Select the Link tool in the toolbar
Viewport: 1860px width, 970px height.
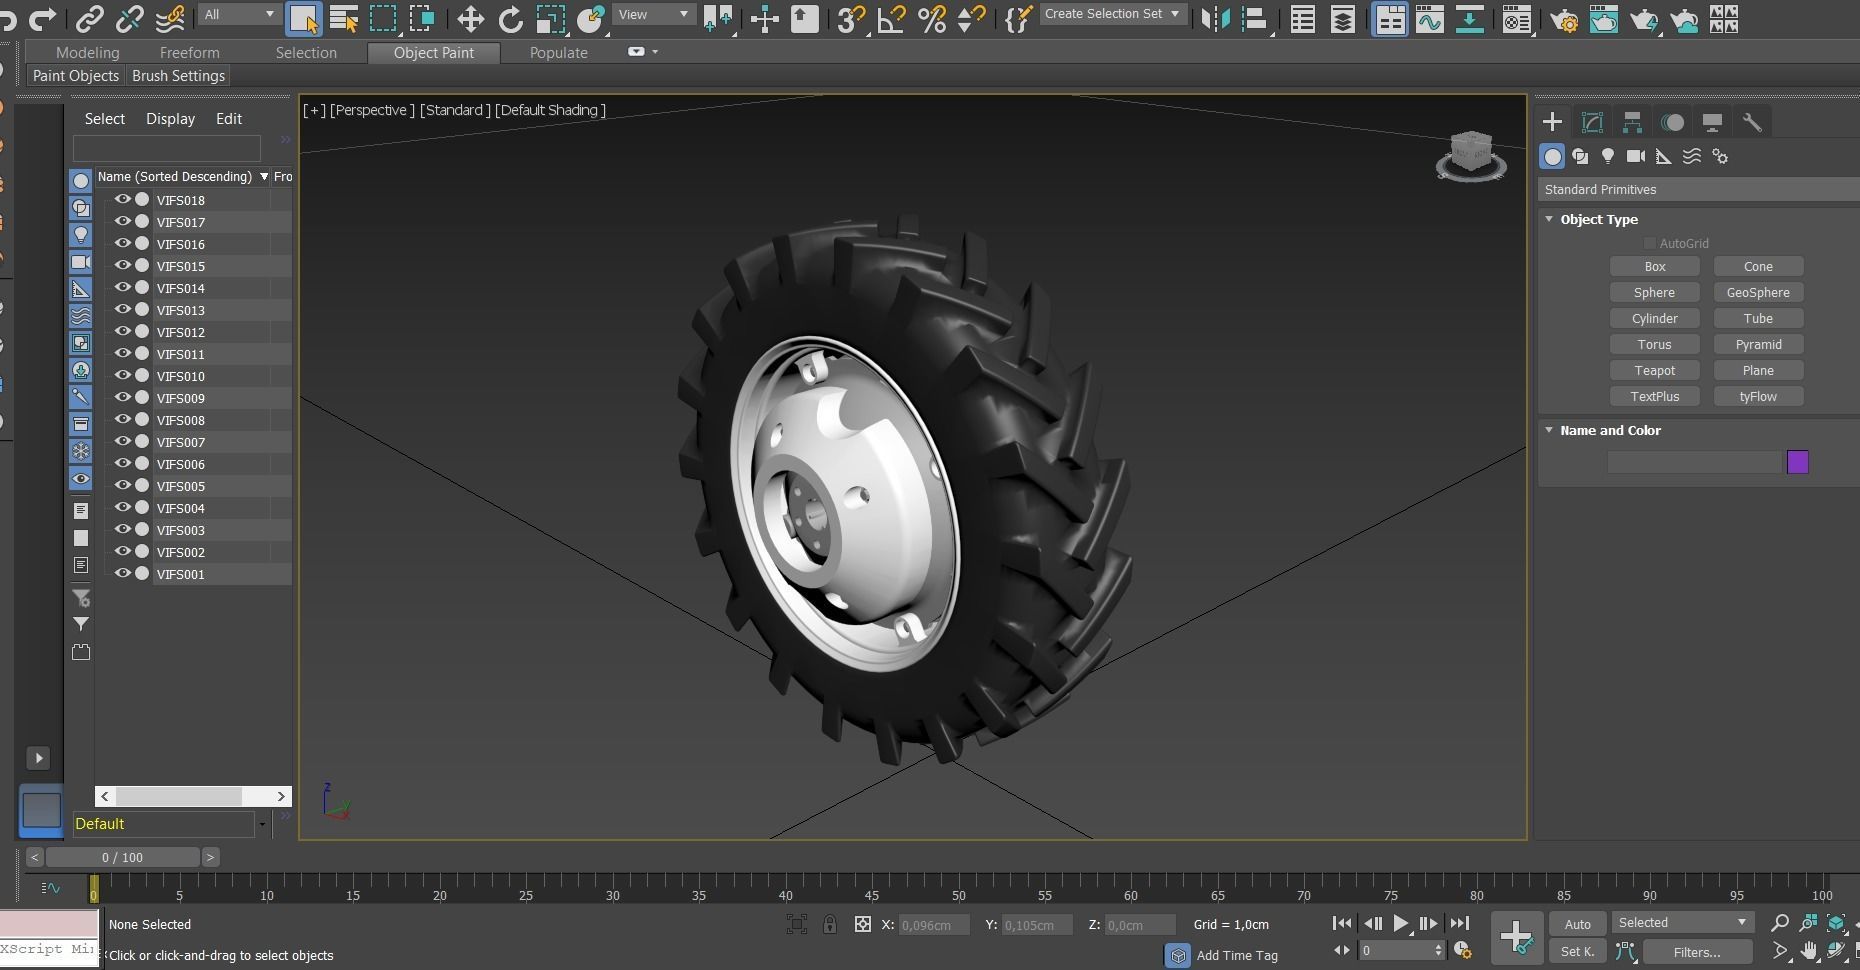[90, 17]
